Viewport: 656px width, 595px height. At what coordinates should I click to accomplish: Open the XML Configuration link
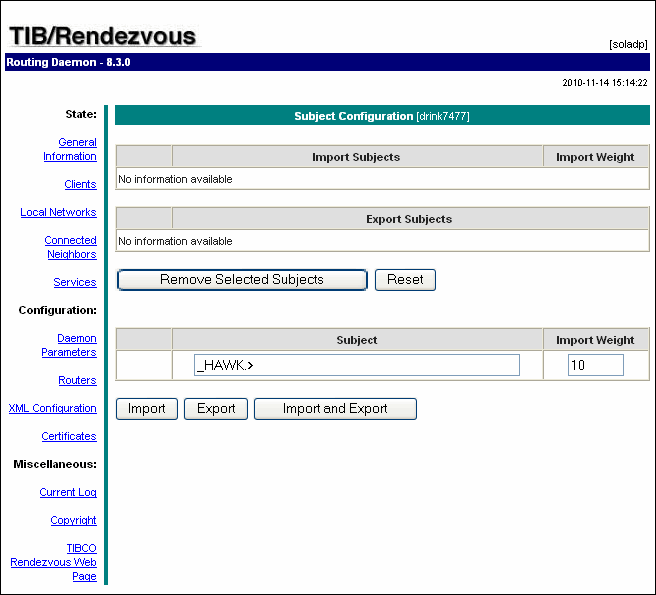53,408
